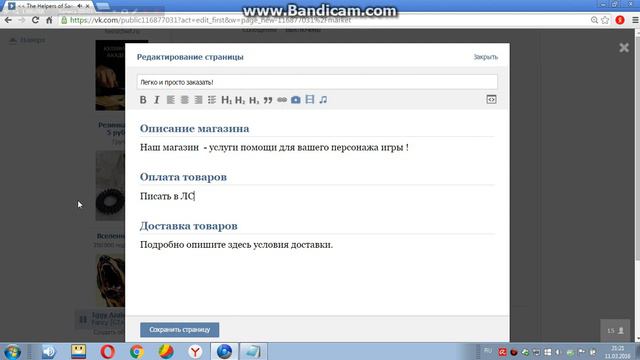This screenshot has height=360, width=640.
Task: Add a video with the film icon
Action: point(310,99)
